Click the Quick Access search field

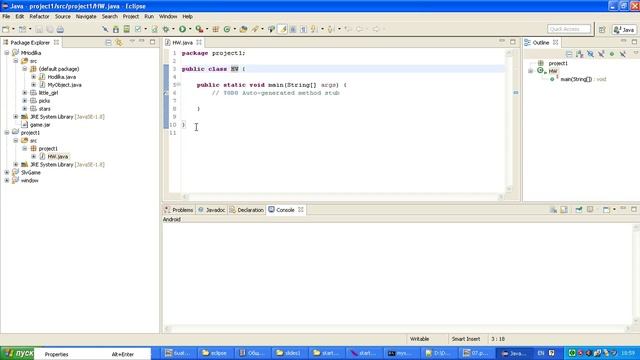point(569,29)
